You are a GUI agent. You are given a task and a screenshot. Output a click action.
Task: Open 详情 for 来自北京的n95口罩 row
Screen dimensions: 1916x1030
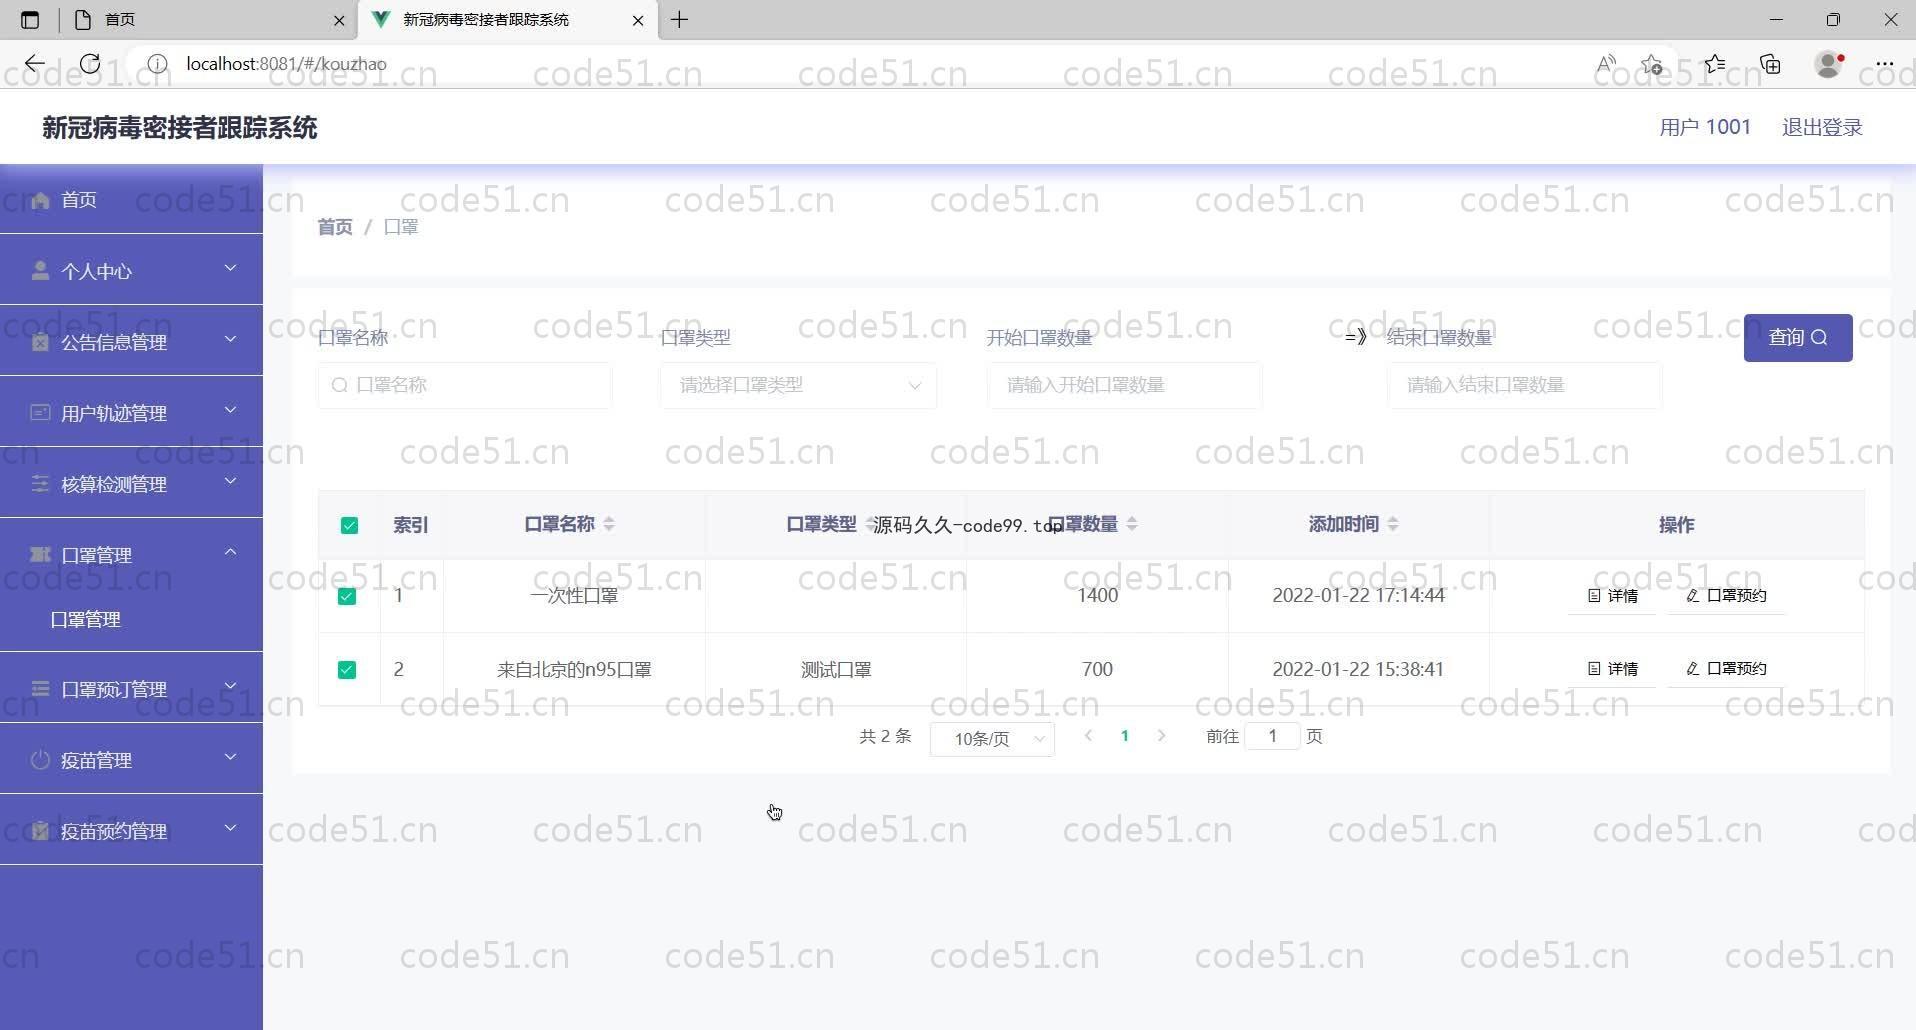coord(1612,669)
